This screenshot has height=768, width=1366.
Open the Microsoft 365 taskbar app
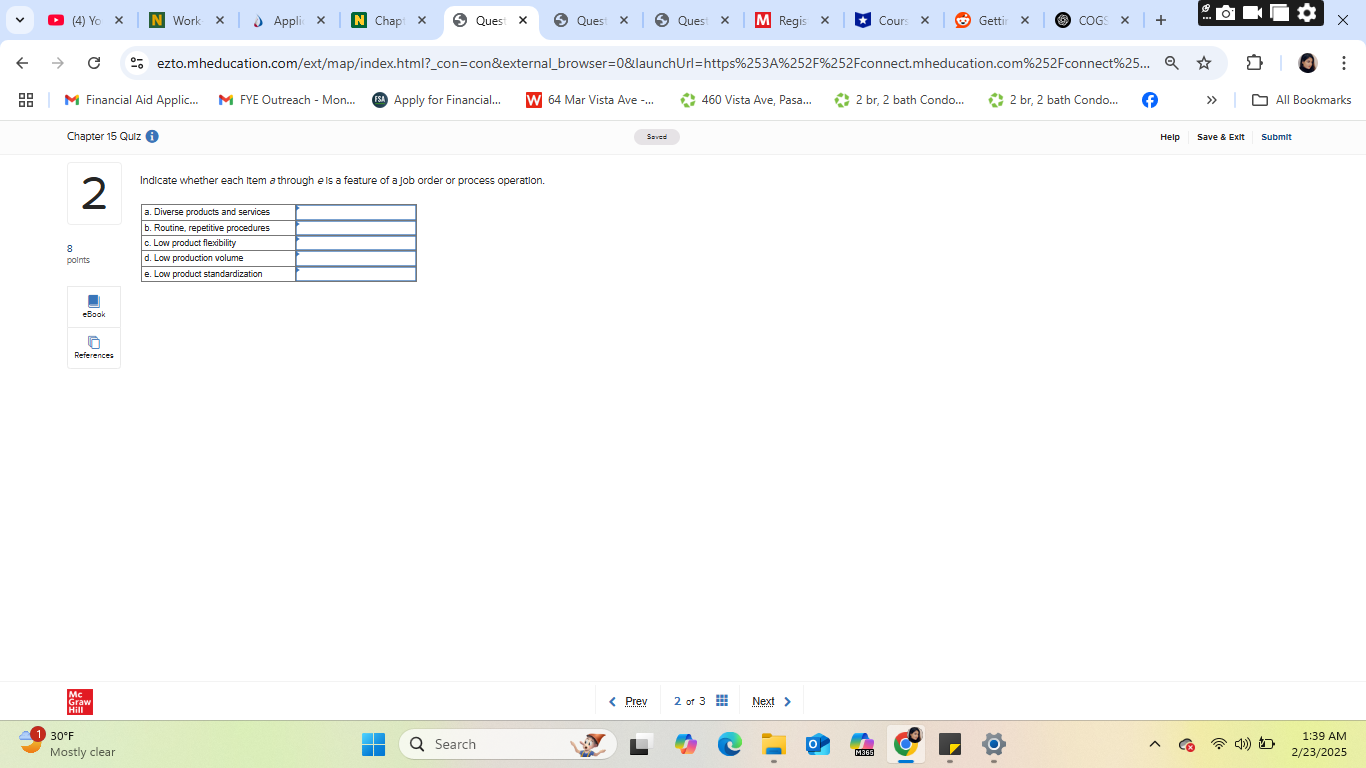tap(862, 744)
